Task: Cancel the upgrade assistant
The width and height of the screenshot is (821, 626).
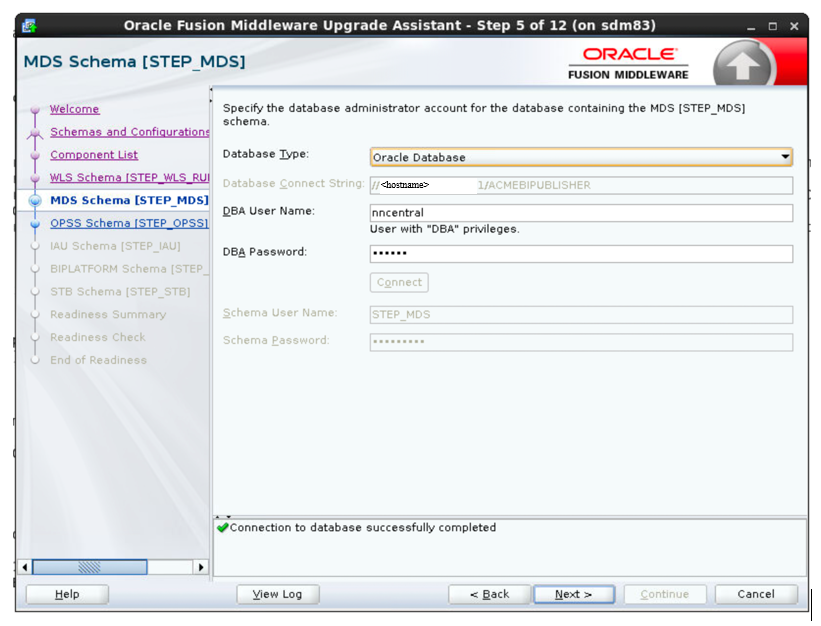Action: (x=756, y=594)
